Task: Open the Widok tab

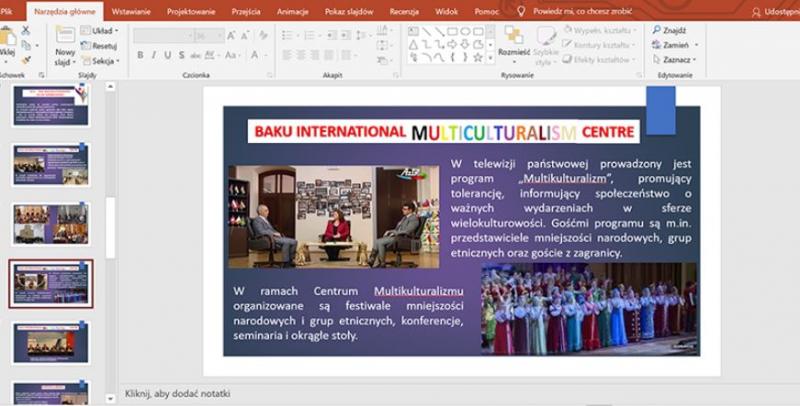Action: point(446,11)
